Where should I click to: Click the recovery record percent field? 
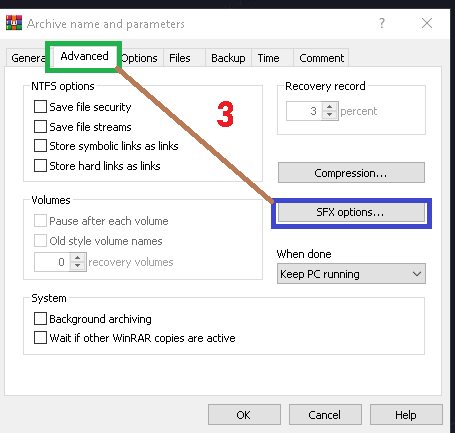point(304,111)
